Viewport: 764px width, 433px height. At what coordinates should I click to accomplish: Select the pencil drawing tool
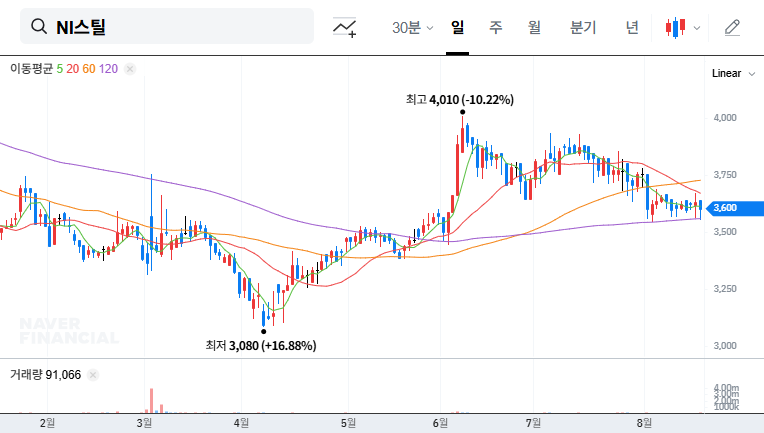[732, 27]
